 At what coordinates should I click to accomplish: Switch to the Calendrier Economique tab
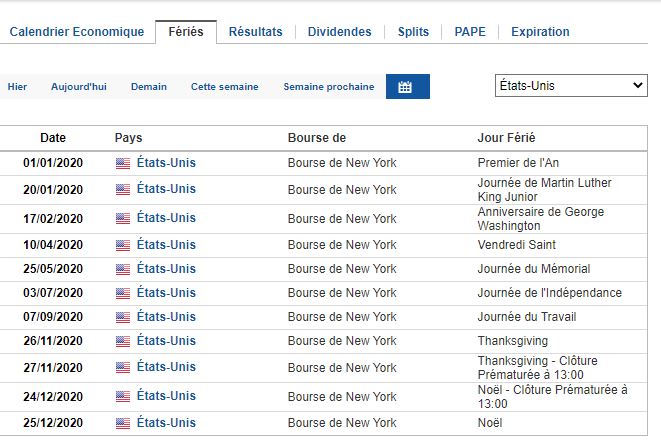pyautogui.click(x=77, y=32)
